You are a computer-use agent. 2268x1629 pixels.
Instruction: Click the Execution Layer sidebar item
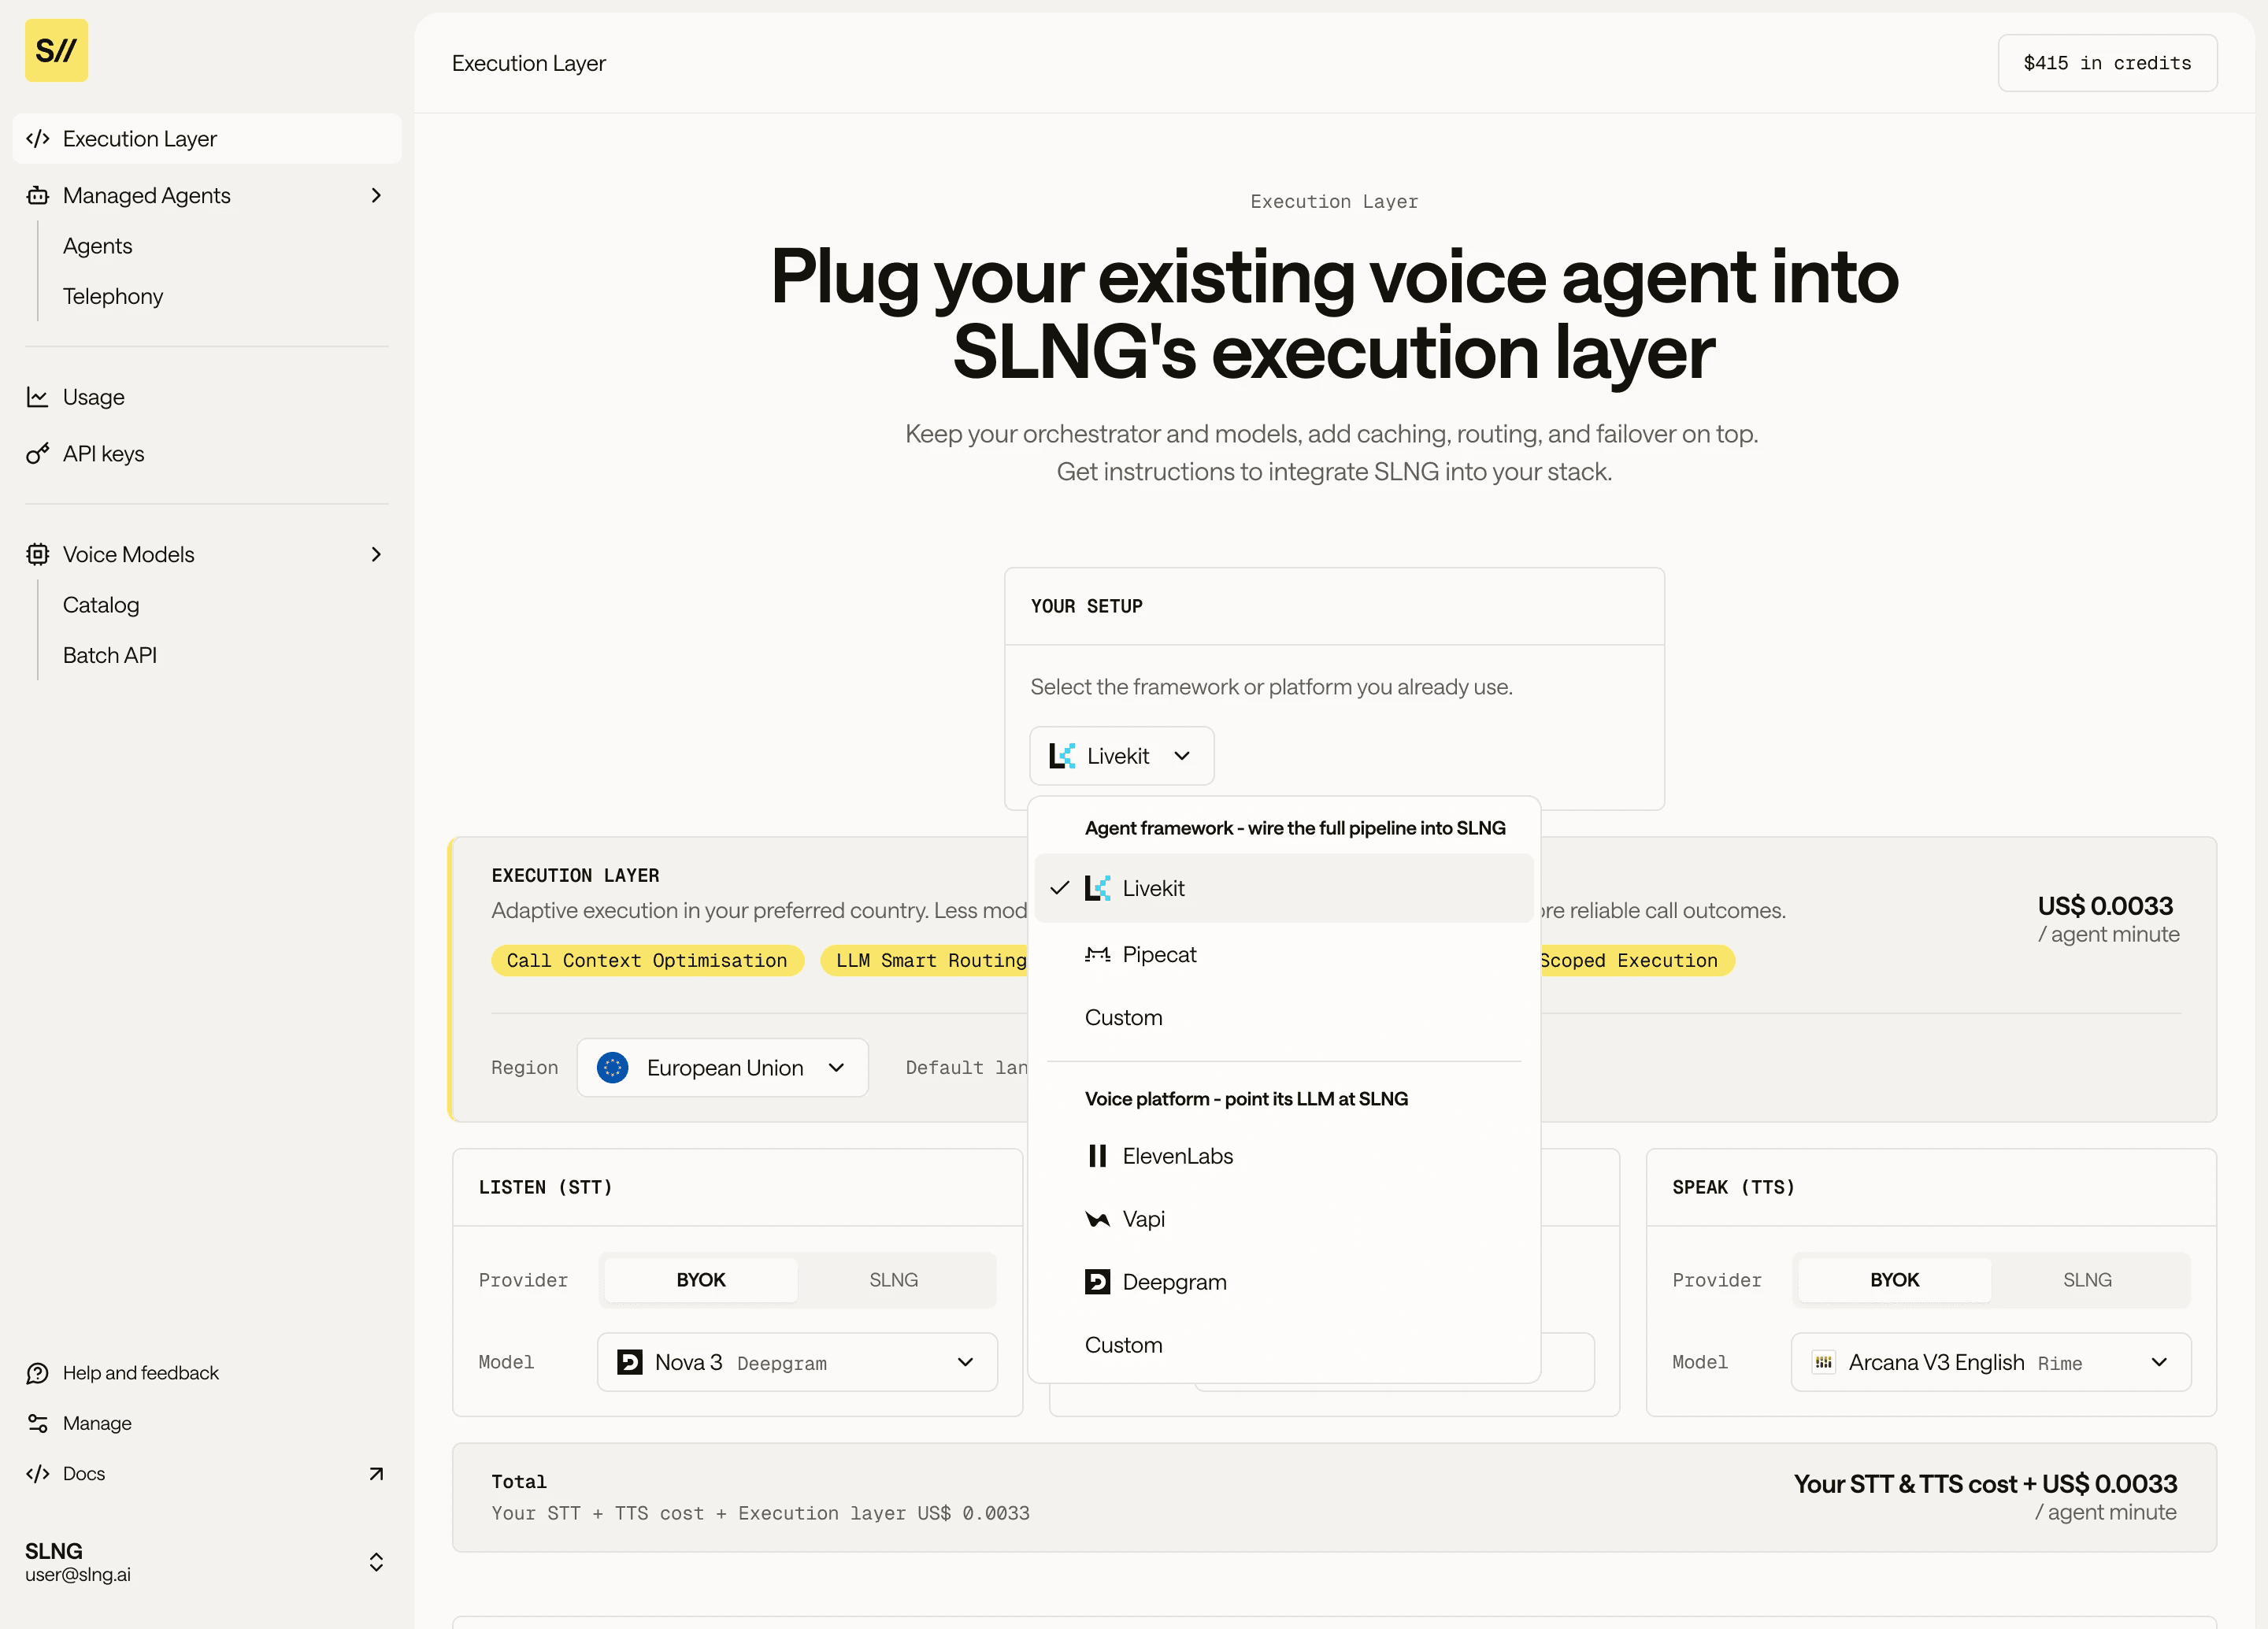pos(207,138)
